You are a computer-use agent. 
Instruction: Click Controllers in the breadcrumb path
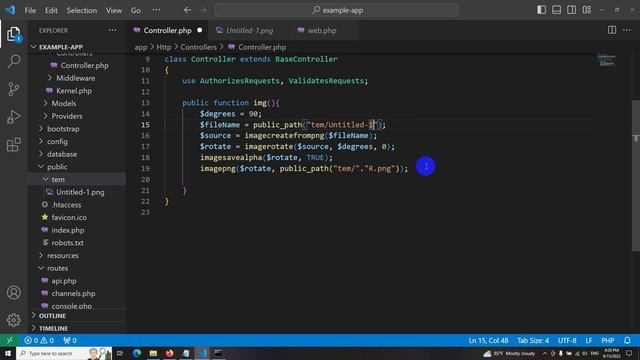tap(198, 47)
